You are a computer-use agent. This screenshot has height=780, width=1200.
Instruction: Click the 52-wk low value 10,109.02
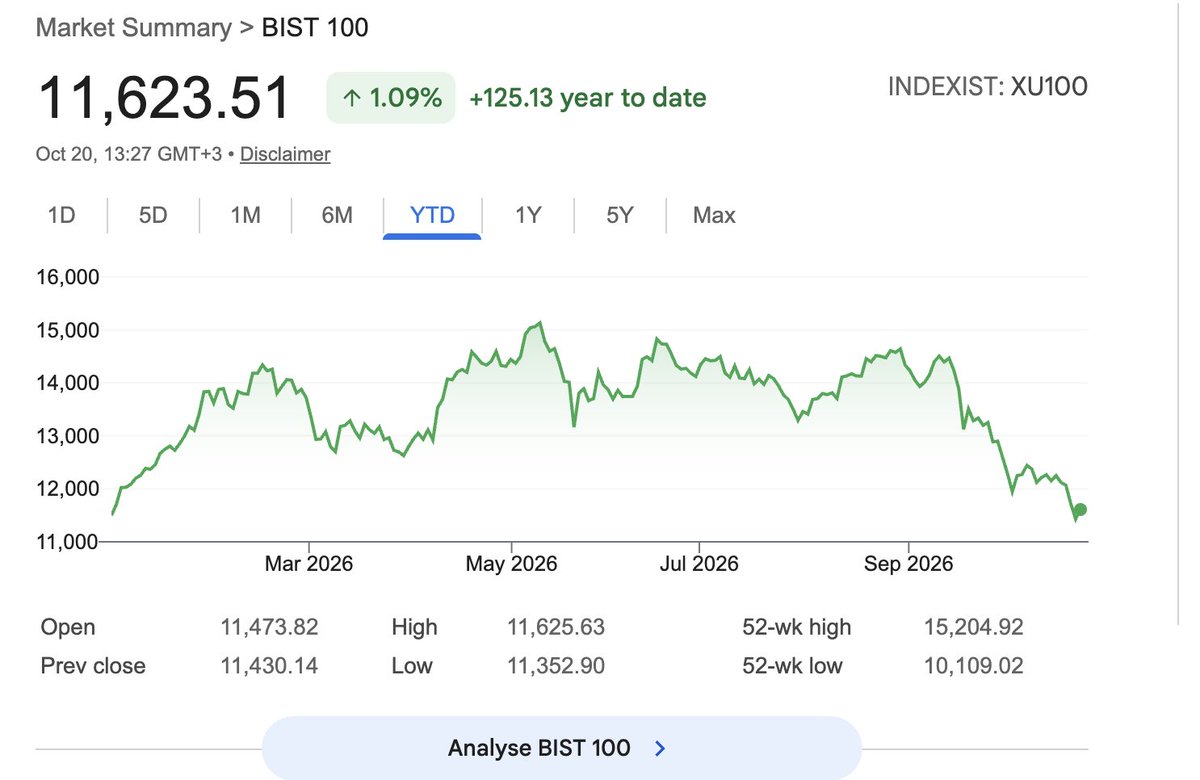[974, 665]
